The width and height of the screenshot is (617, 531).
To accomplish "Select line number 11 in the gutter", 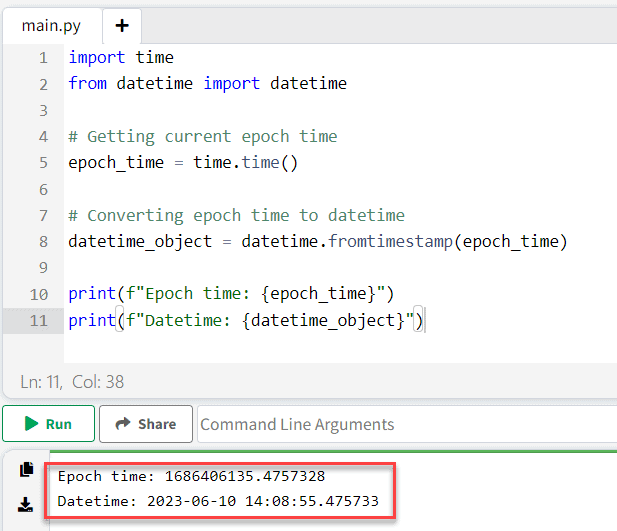I will point(39,320).
